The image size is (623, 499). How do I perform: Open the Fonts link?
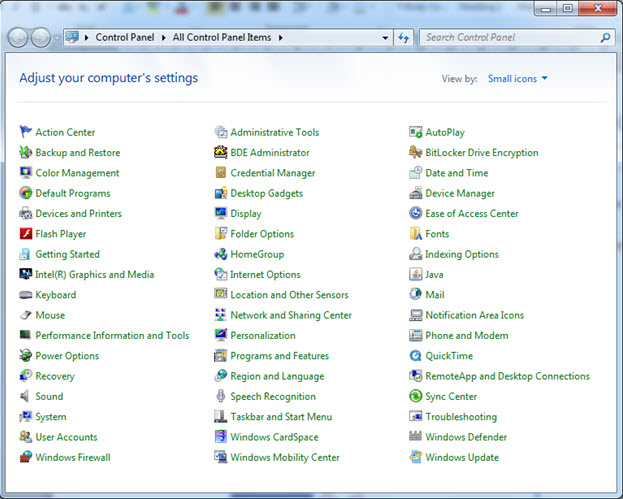coord(437,234)
